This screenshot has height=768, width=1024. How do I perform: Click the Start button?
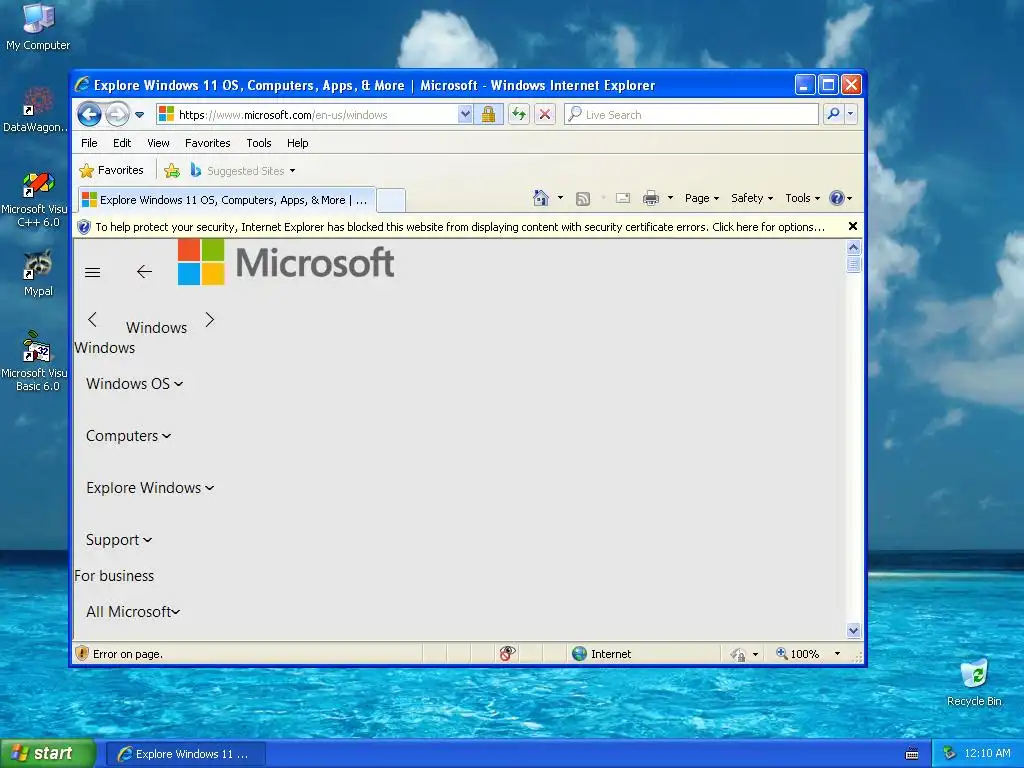(x=48, y=754)
